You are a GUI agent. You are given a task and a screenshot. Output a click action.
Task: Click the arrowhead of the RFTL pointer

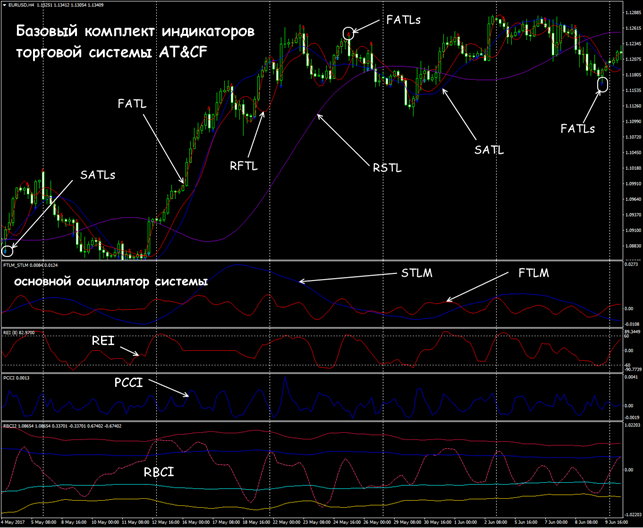click(x=263, y=115)
